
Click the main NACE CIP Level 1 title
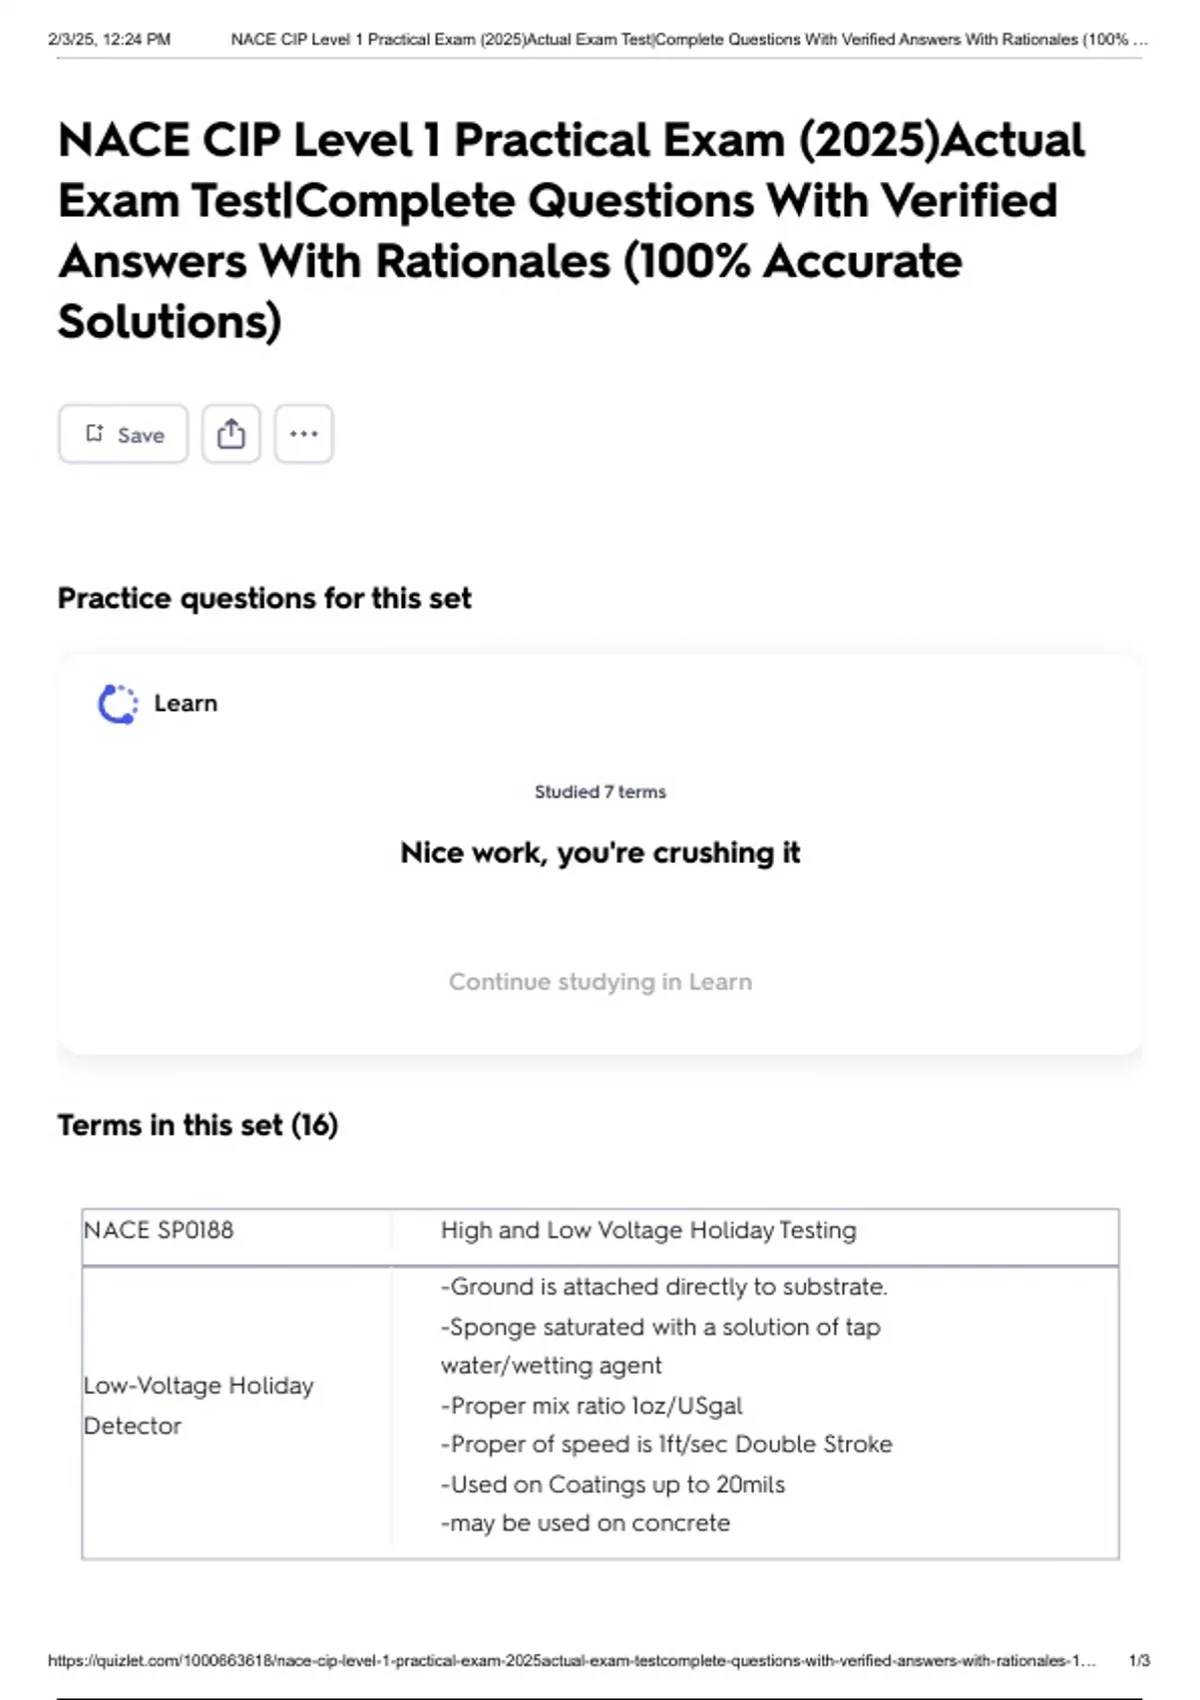pyautogui.click(x=571, y=230)
